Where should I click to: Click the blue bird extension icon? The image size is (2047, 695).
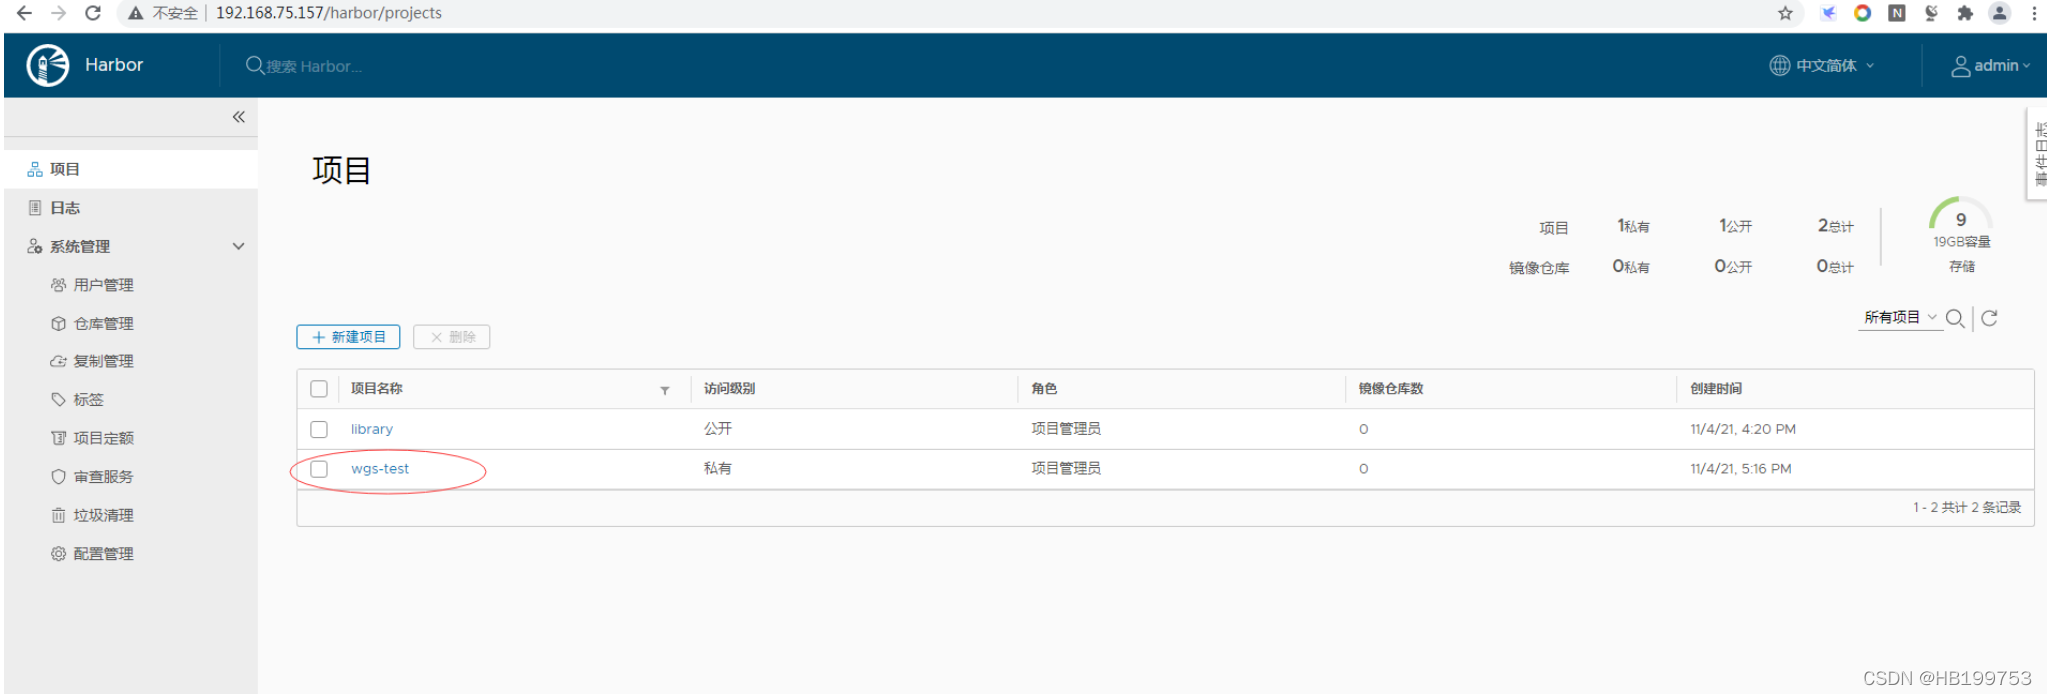1828,13
